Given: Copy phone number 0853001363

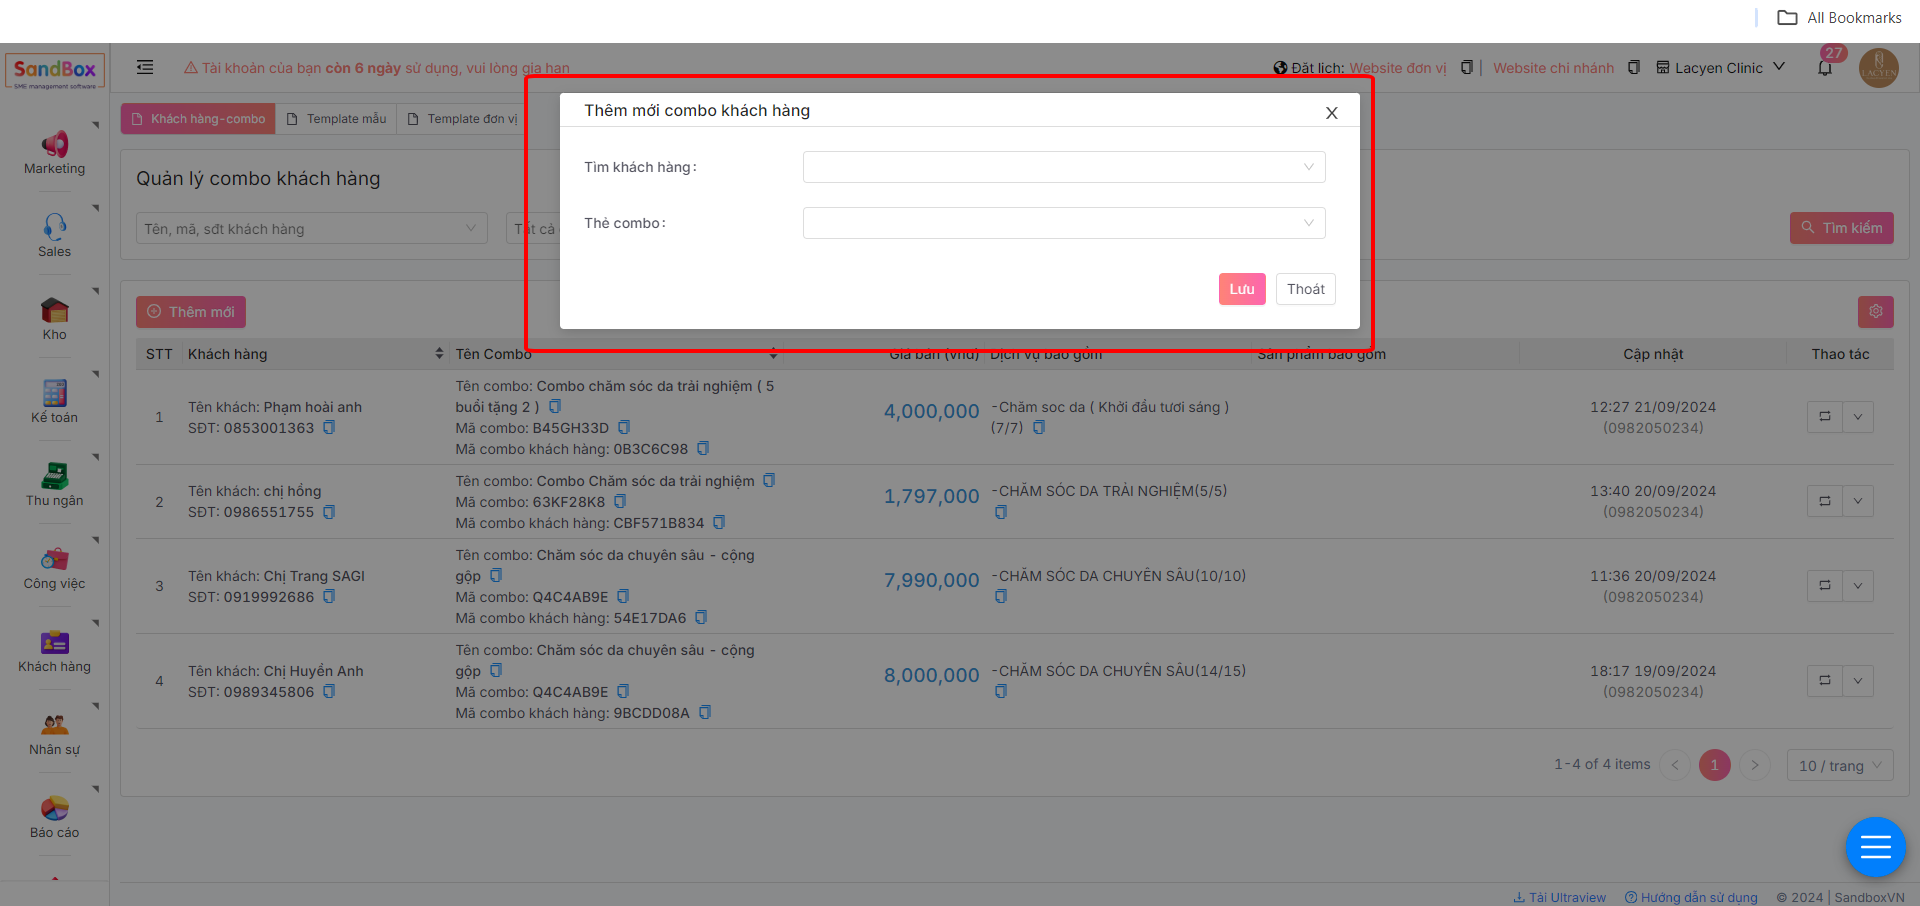Looking at the screenshot, I should pyautogui.click(x=329, y=428).
